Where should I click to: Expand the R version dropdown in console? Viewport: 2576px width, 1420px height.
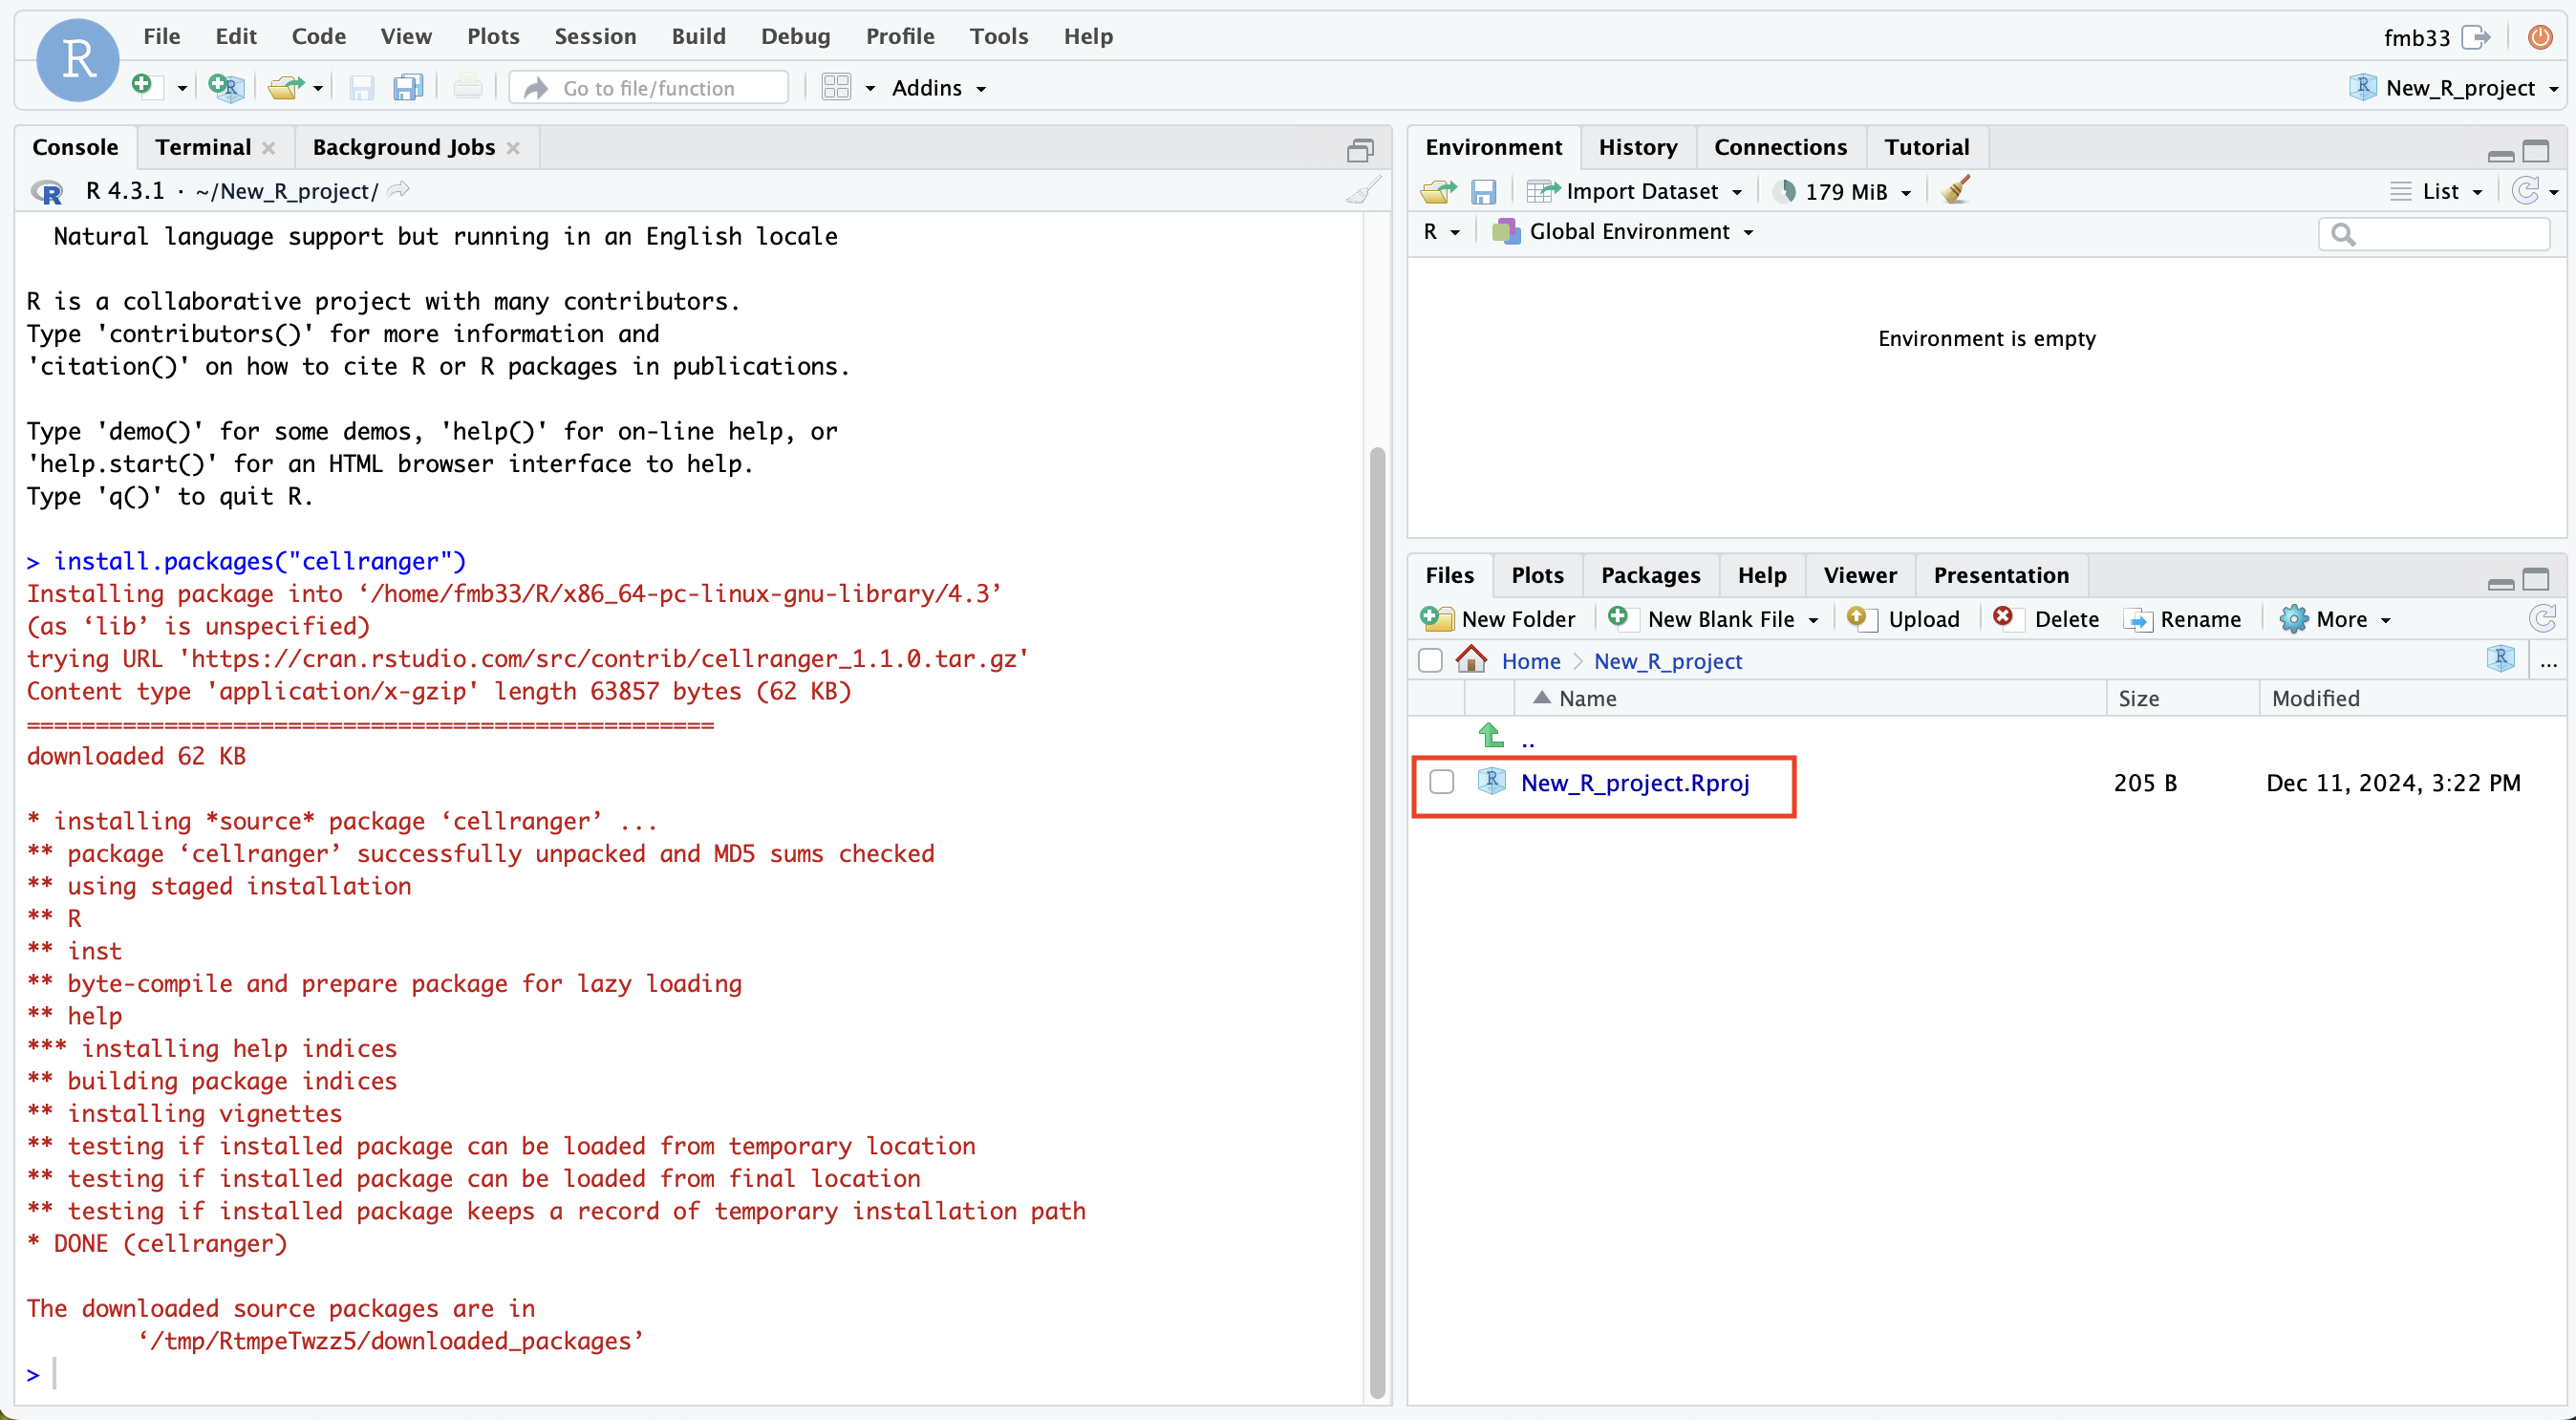53,189
